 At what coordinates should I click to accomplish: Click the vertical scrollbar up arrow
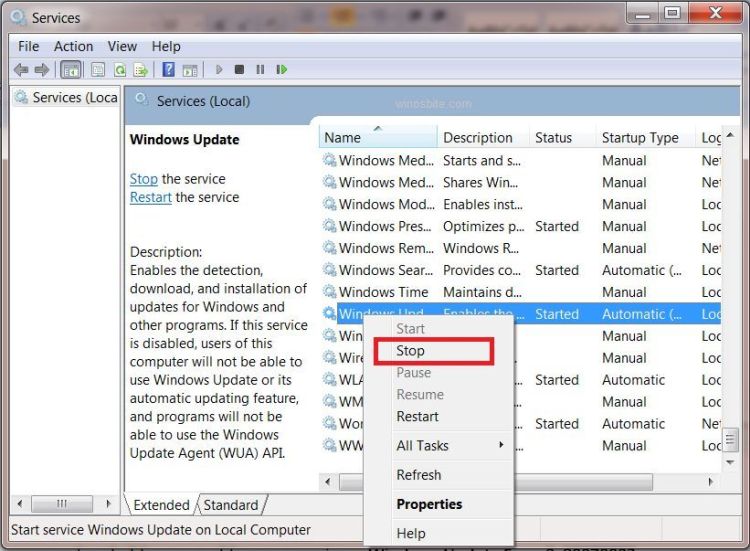point(730,135)
